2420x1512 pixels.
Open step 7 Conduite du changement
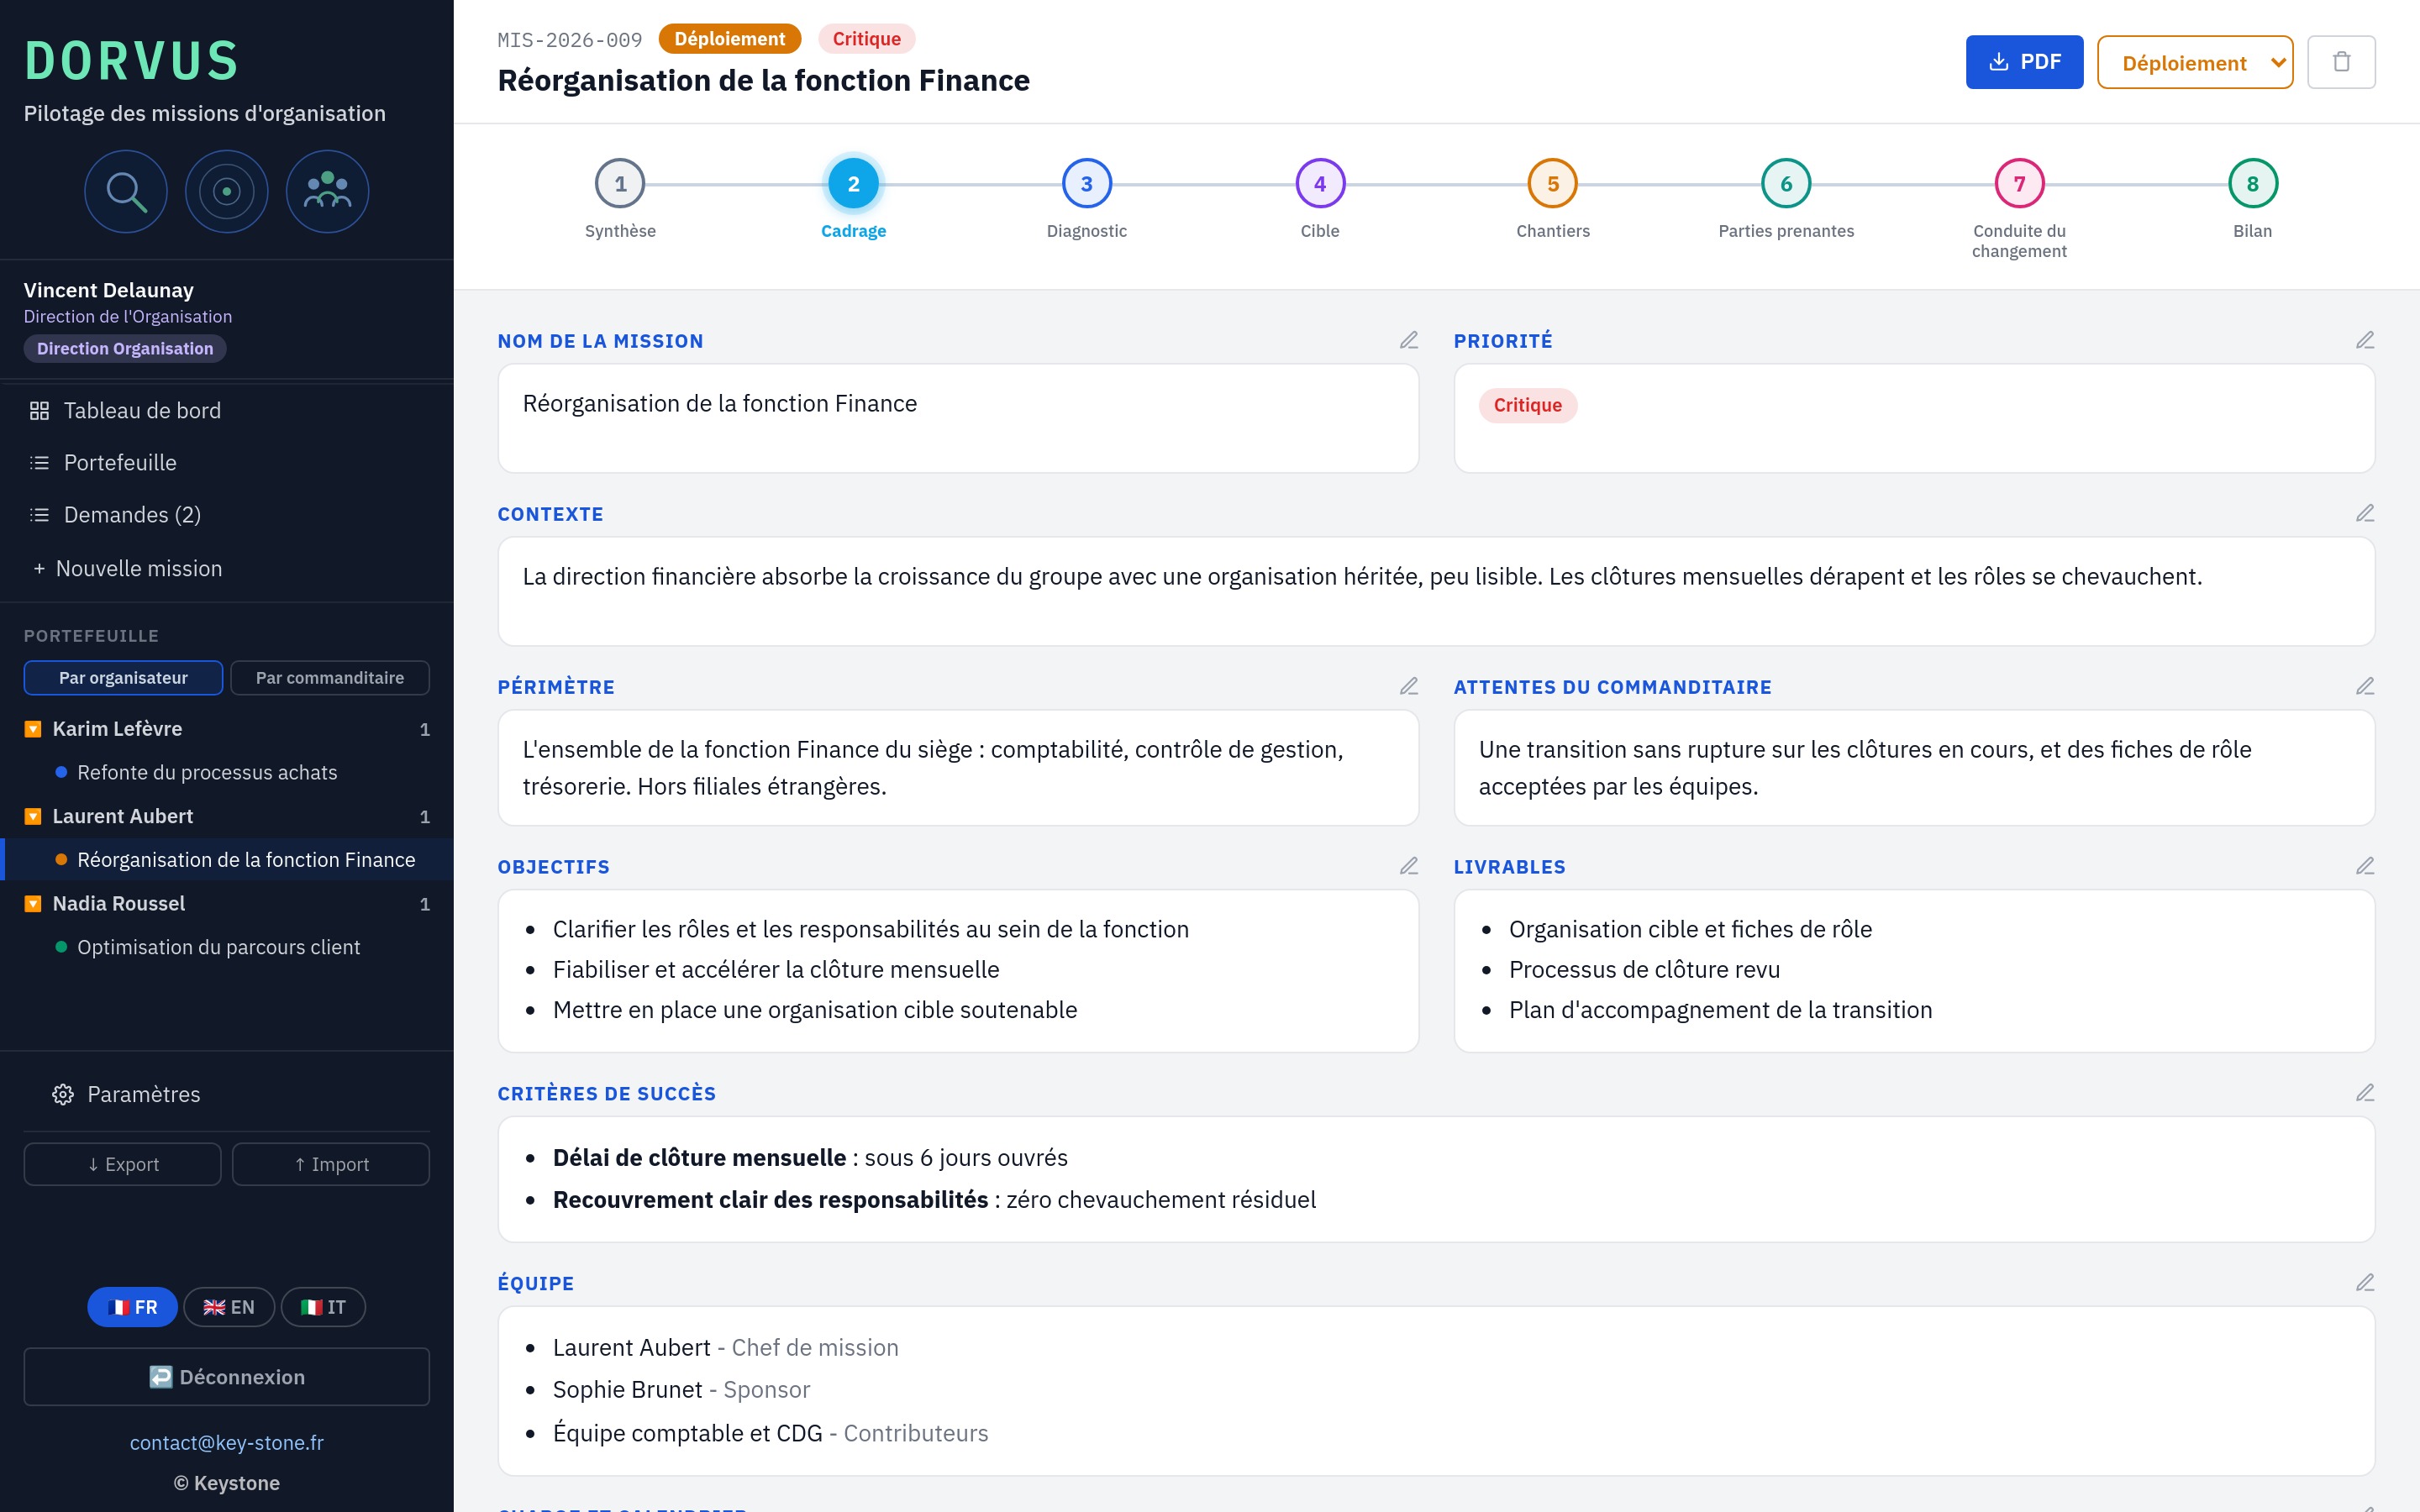pos(2019,184)
